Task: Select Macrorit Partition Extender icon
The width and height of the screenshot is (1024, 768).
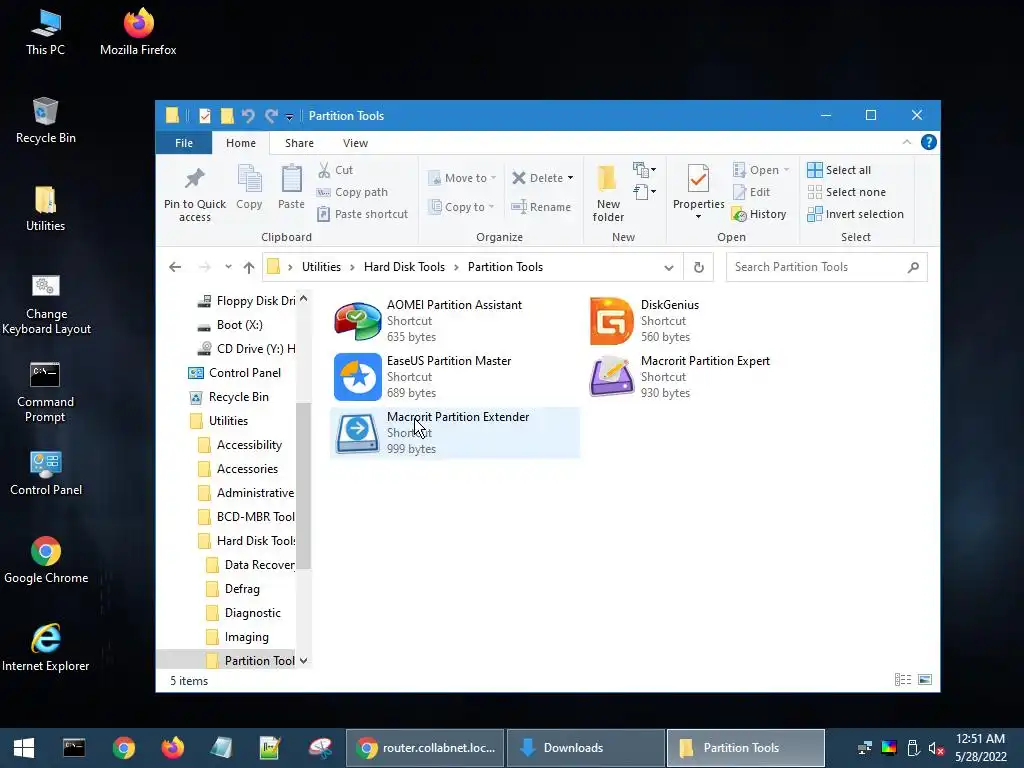Action: (x=357, y=432)
